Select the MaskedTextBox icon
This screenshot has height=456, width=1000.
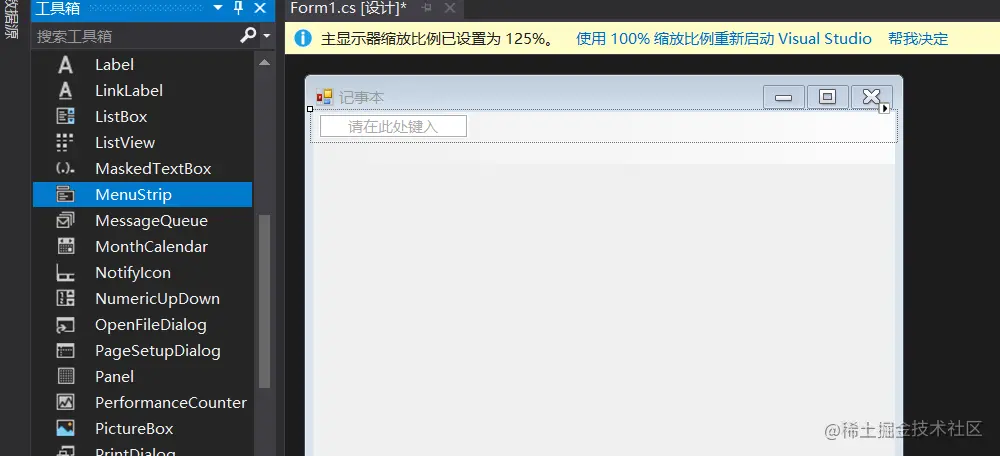[x=65, y=169]
